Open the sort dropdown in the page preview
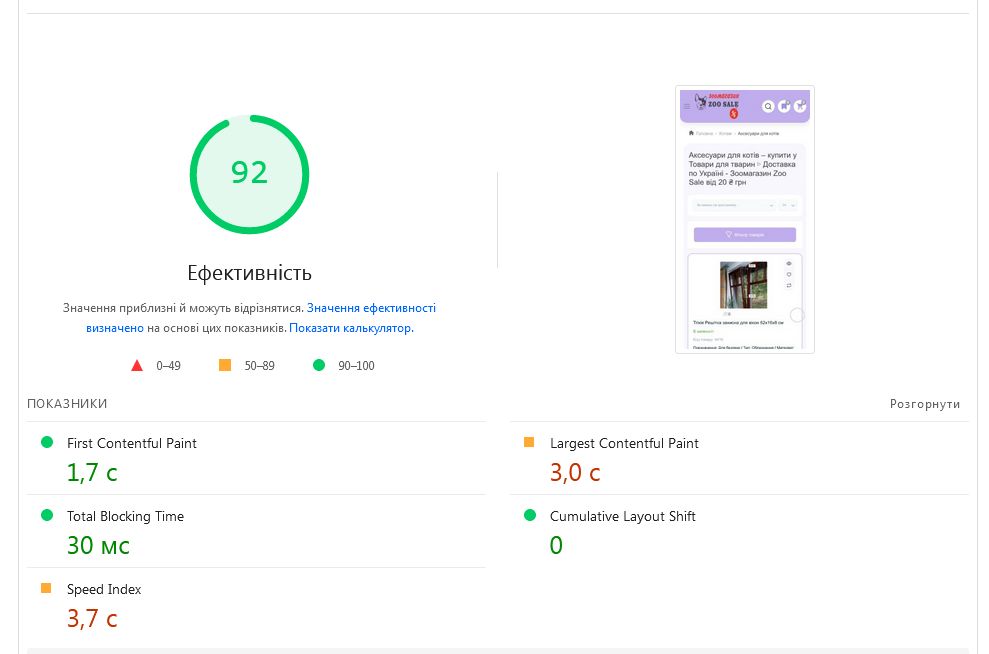The image size is (989, 654). pyautogui.click(x=734, y=205)
